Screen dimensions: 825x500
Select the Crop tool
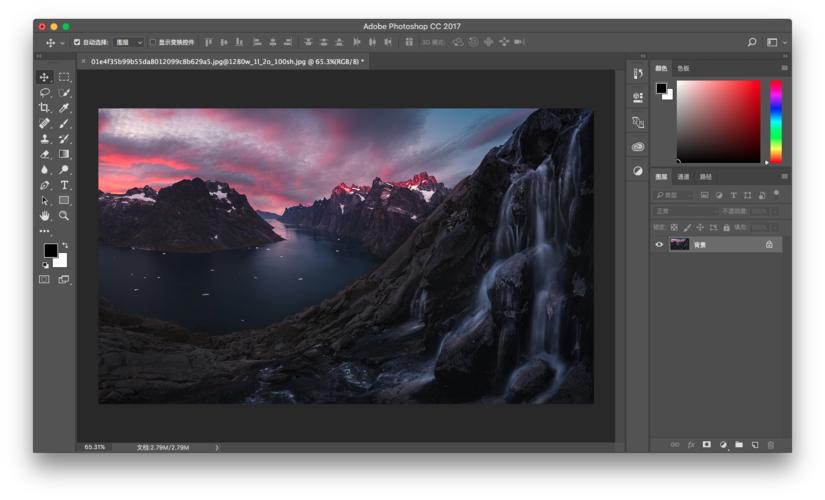(44, 108)
